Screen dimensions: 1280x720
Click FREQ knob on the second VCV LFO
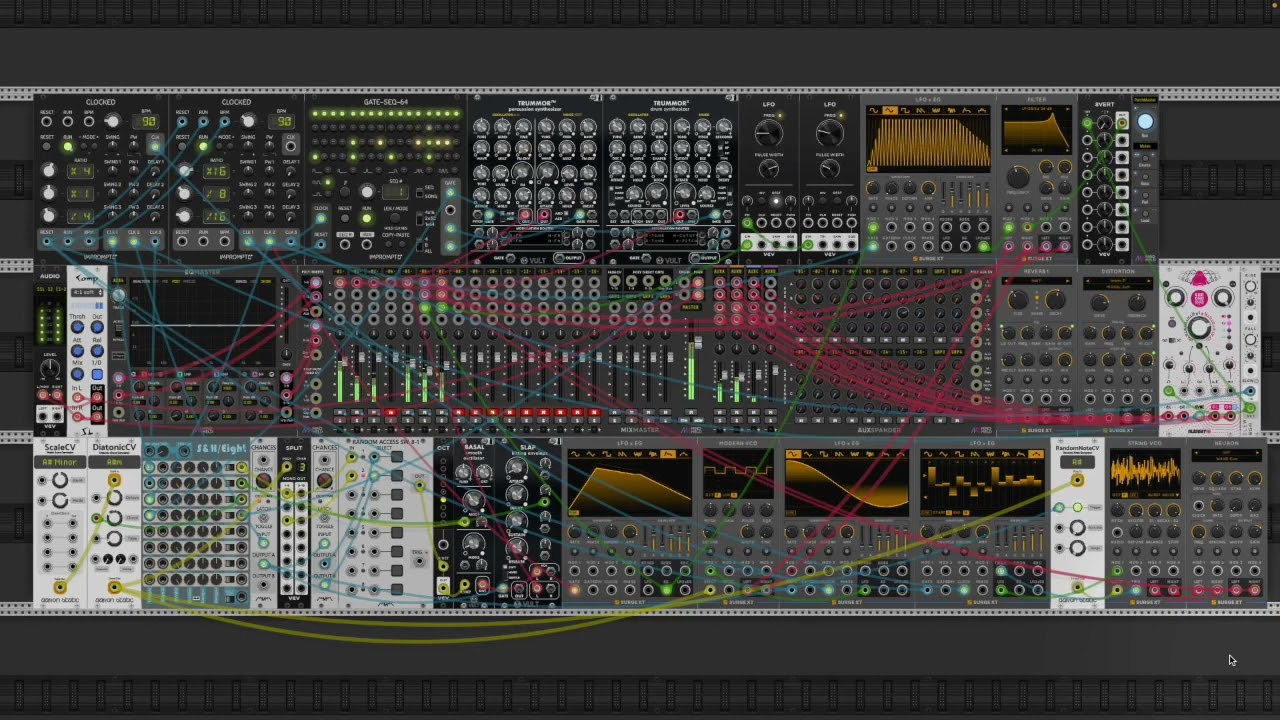tap(830, 133)
